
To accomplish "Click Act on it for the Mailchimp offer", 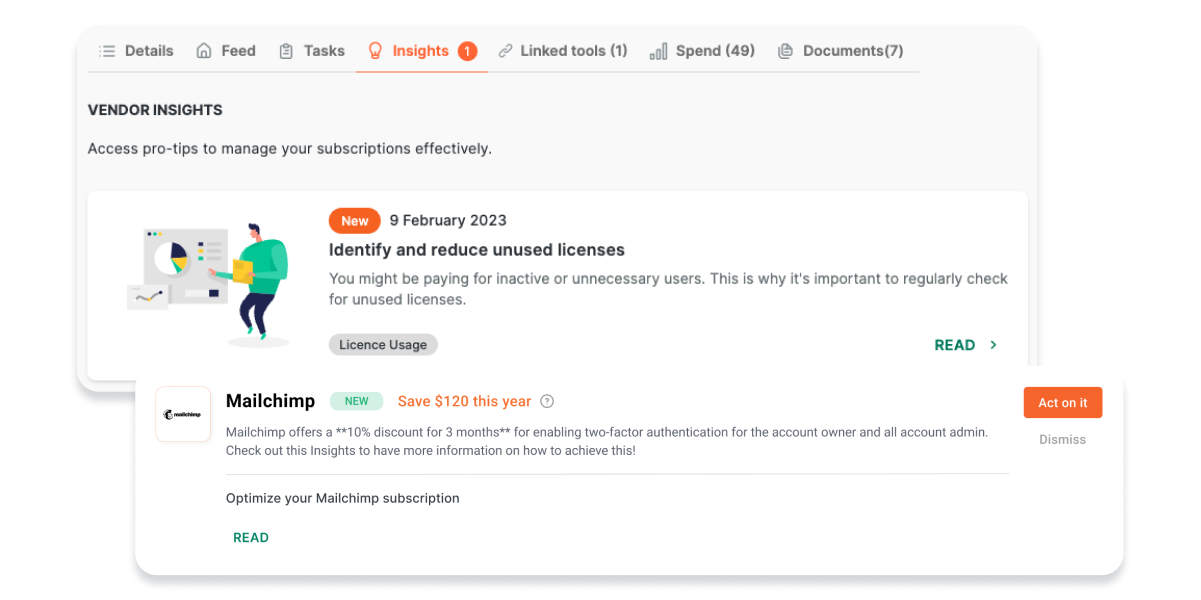I will pos(1062,402).
